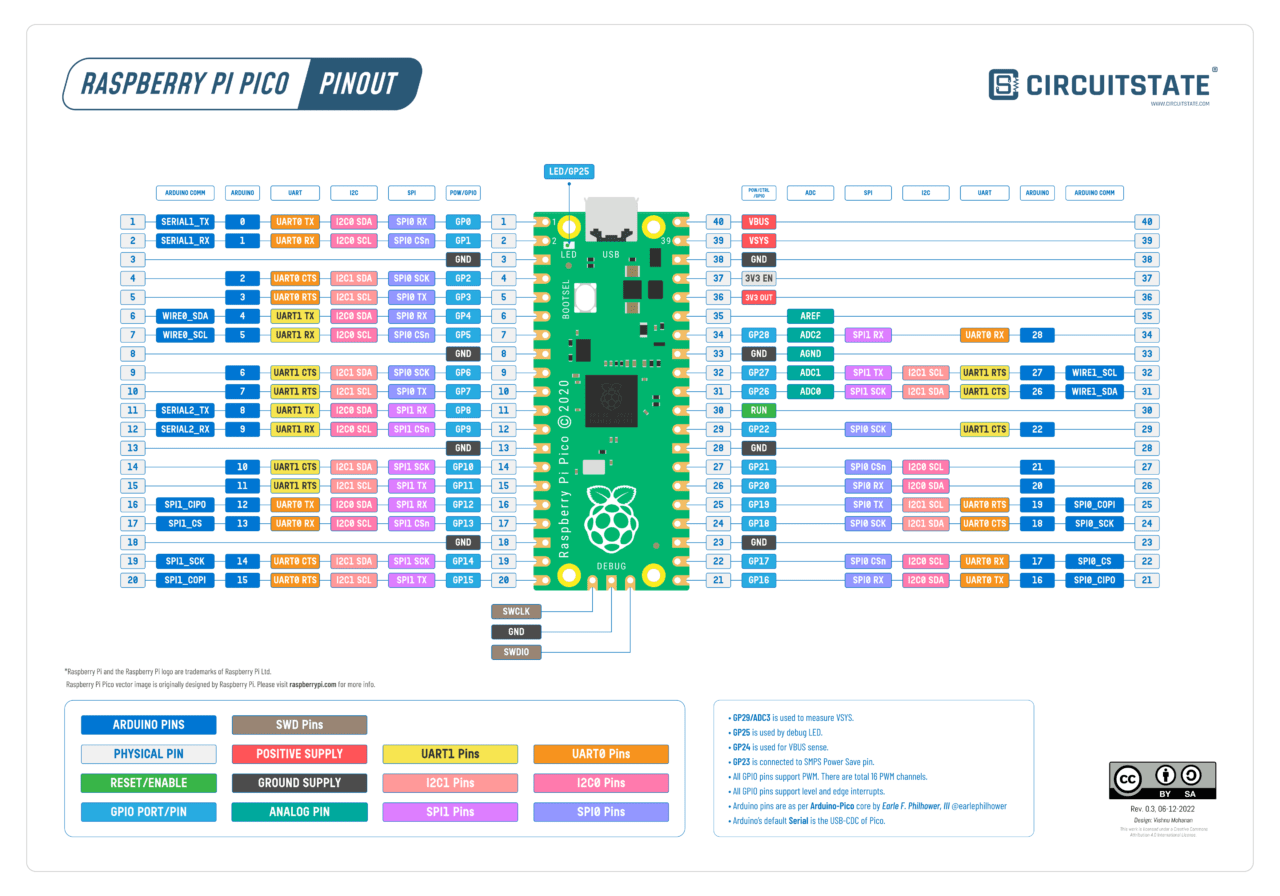Select the SERIAL2_RX label

186,429
